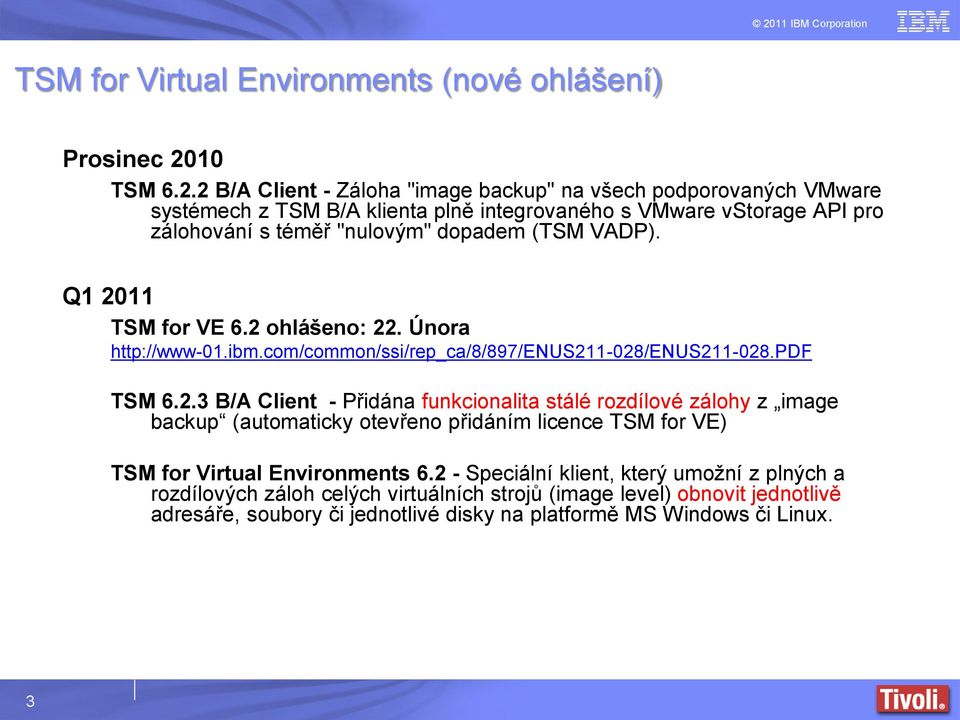Select the slide title 'TSM for Virtual Environments'
960x720 pixels.
point(223,80)
